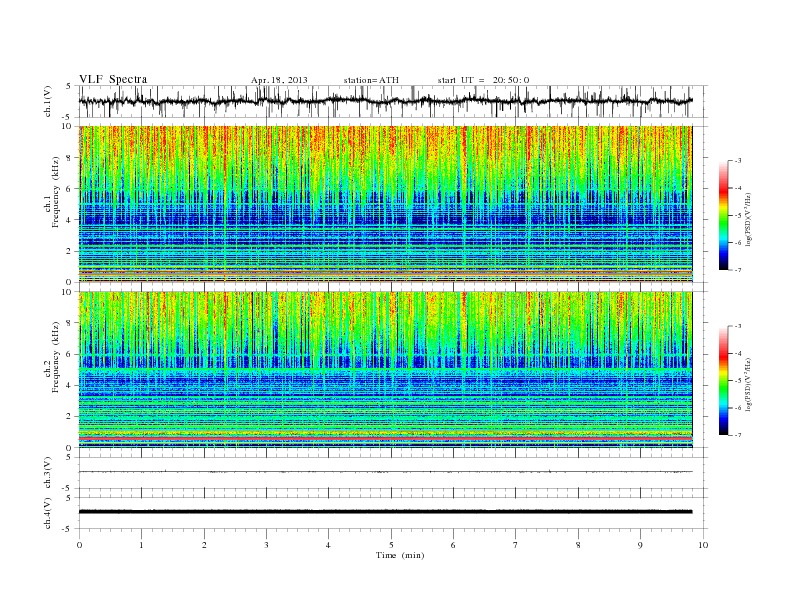
Task: Click time-axis tick label "4"
Action: tap(328, 545)
